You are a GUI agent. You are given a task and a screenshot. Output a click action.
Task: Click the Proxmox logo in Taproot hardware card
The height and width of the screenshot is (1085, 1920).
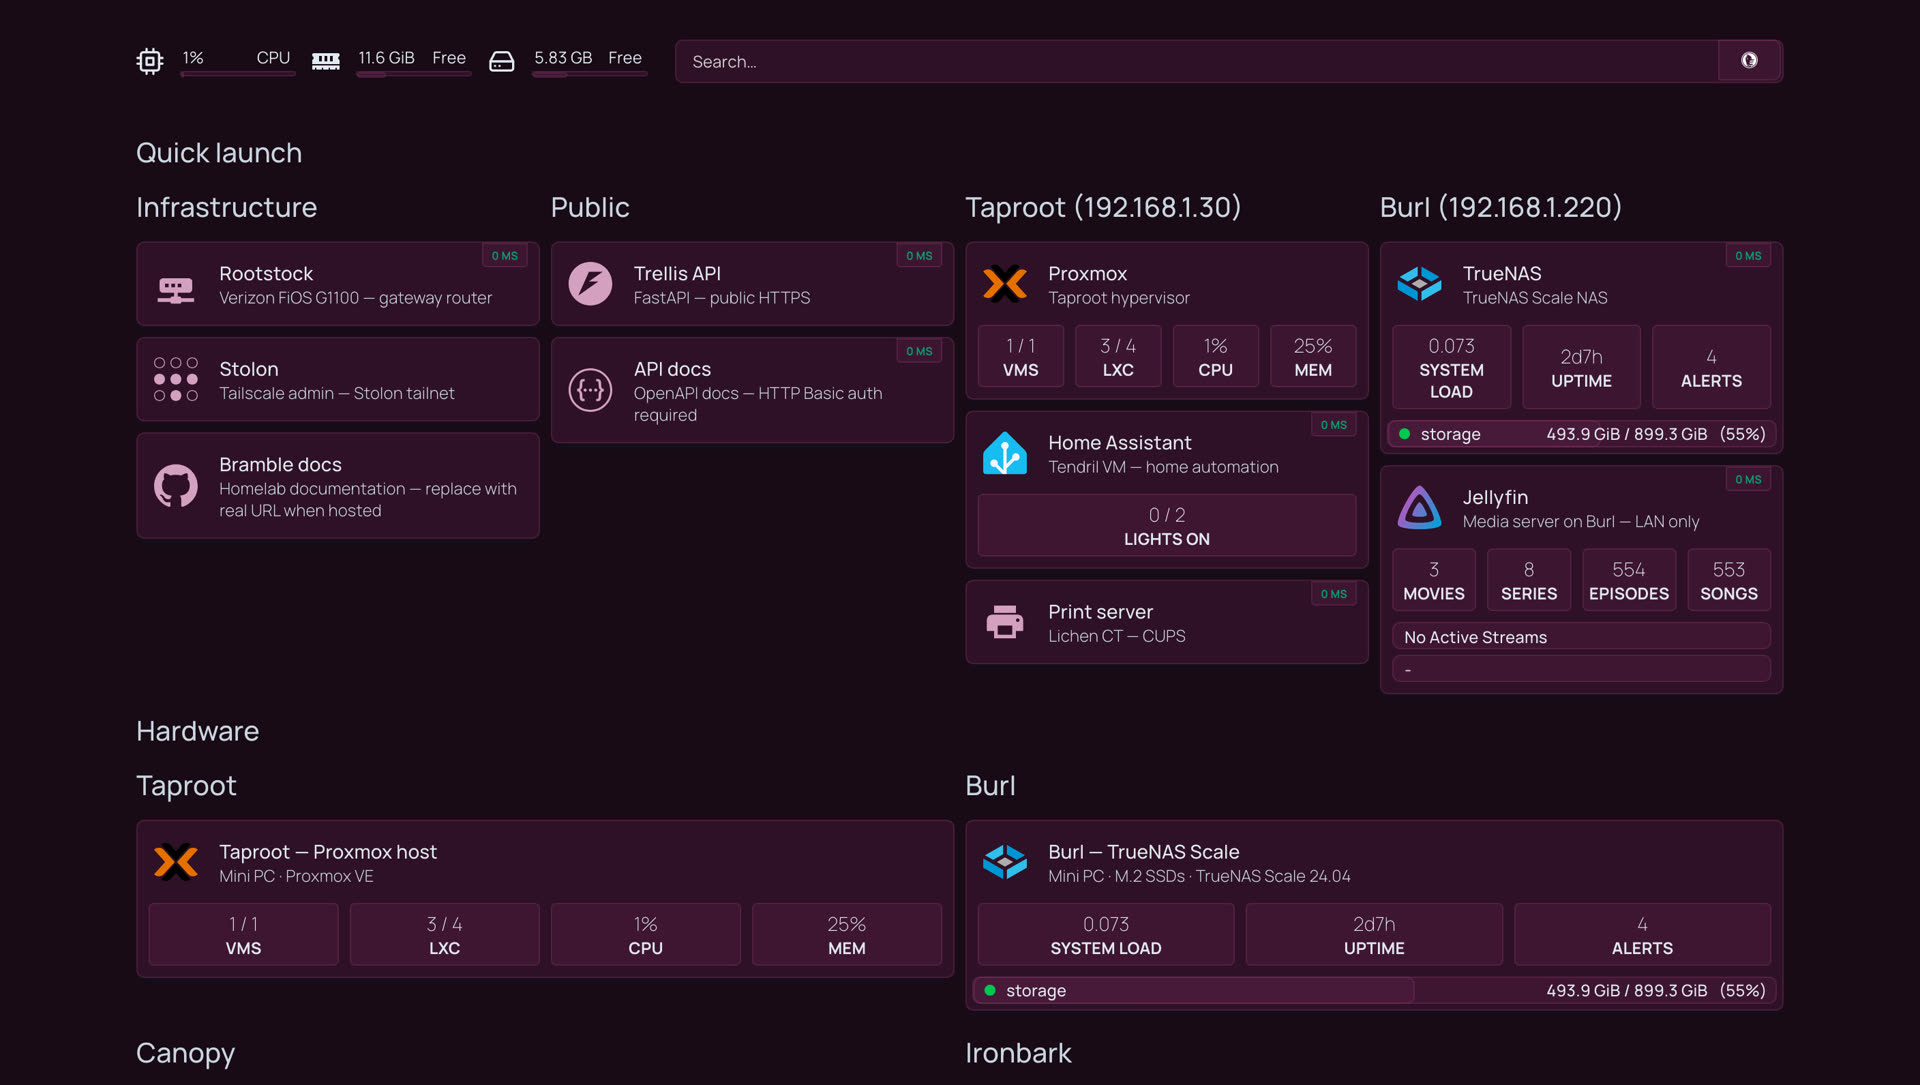point(176,863)
